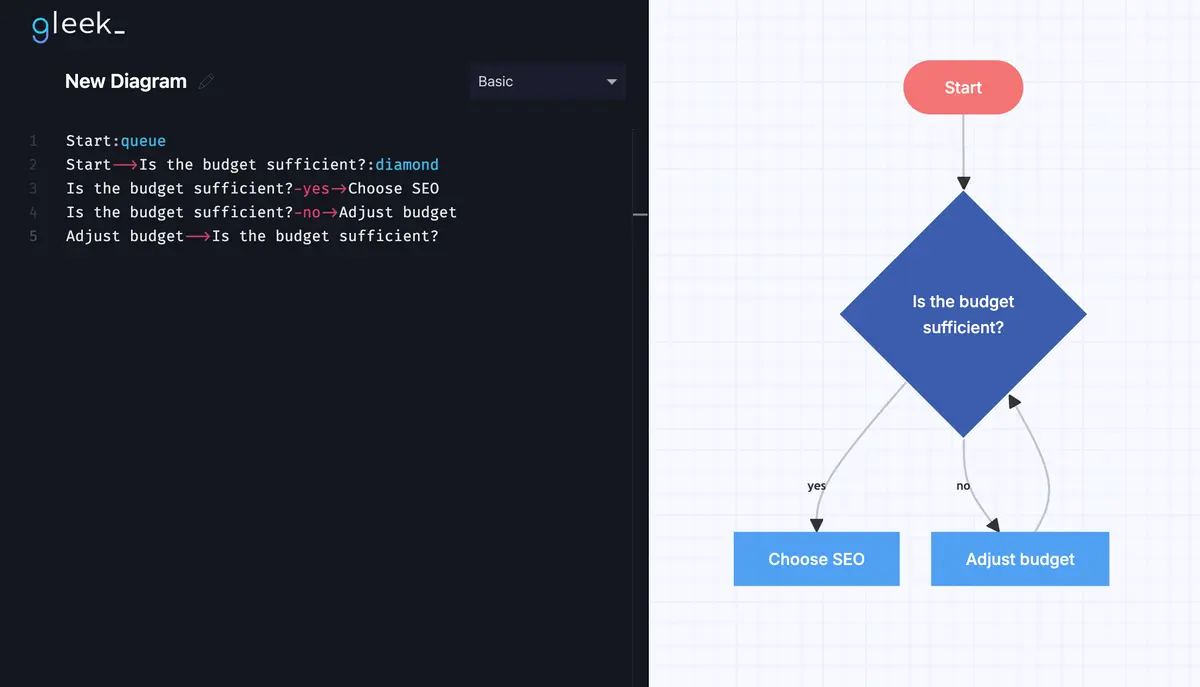Click code line 2 ending in ':diamond'
This screenshot has width=1200, height=687.
click(x=252, y=165)
